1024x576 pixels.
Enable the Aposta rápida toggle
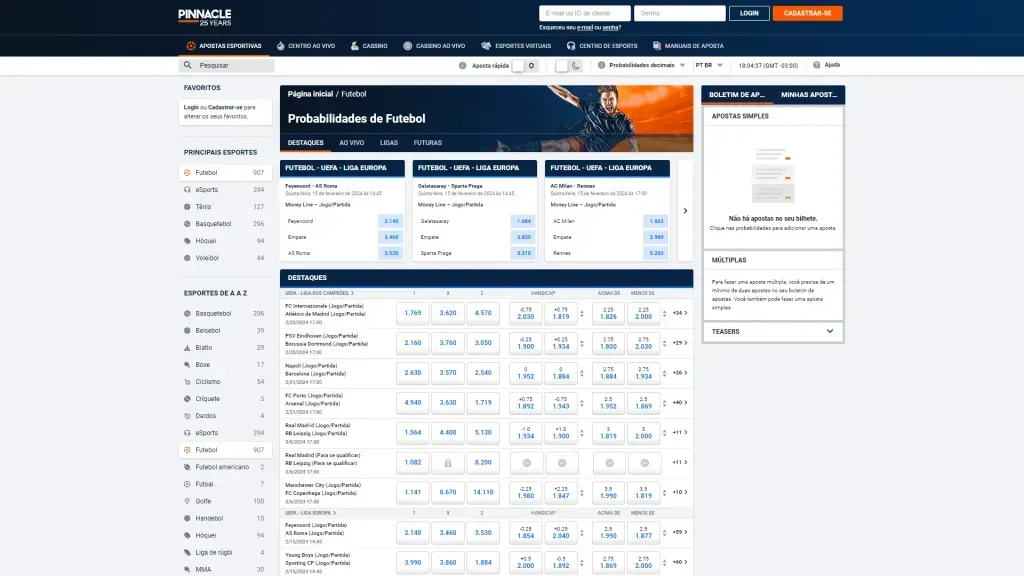pos(525,65)
